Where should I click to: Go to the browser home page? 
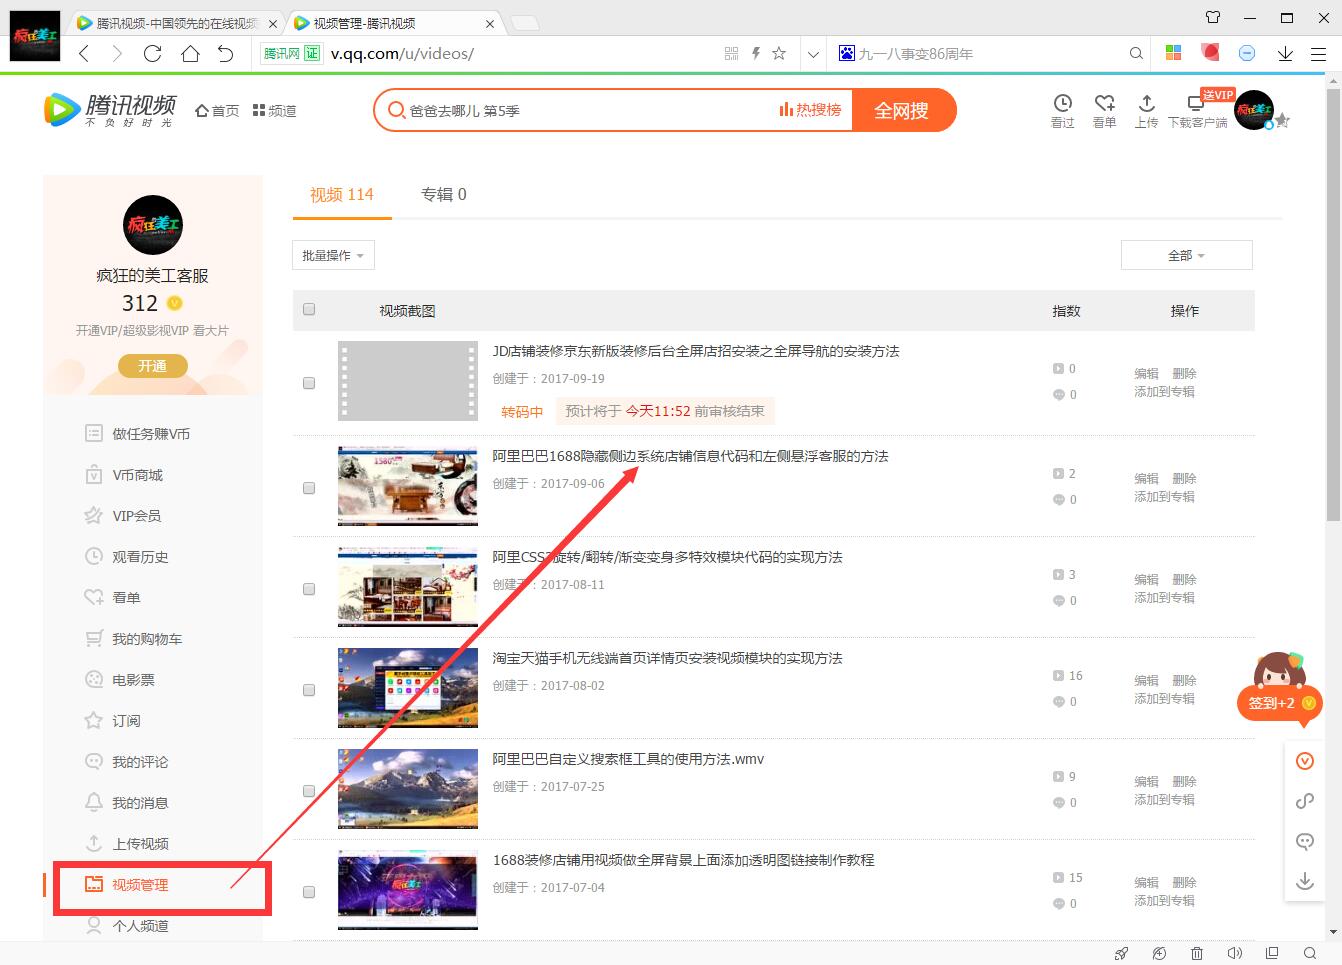pyautogui.click(x=190, y=54)
